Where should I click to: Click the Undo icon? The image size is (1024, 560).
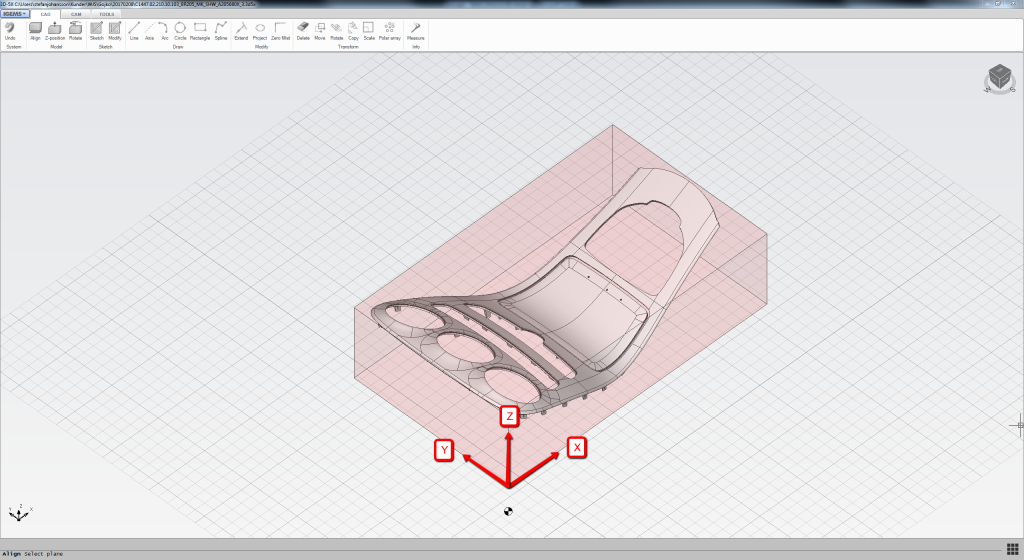pos(10,31)
